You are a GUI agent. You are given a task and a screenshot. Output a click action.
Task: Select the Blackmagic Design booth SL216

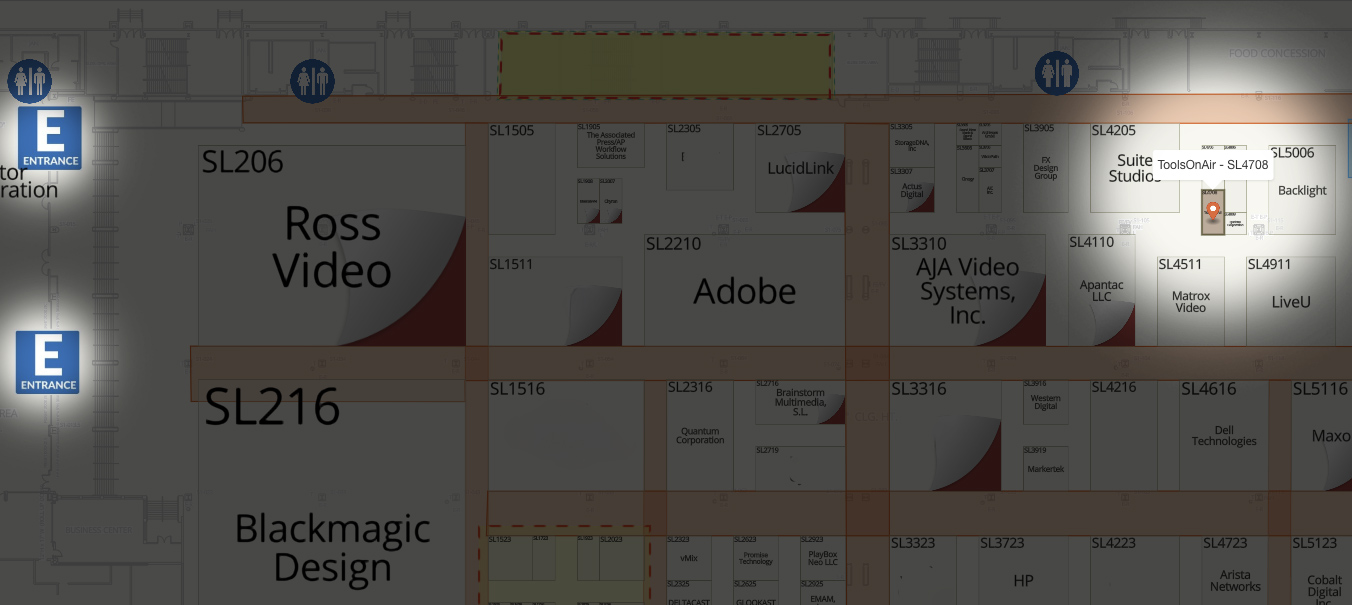[332, 492]
